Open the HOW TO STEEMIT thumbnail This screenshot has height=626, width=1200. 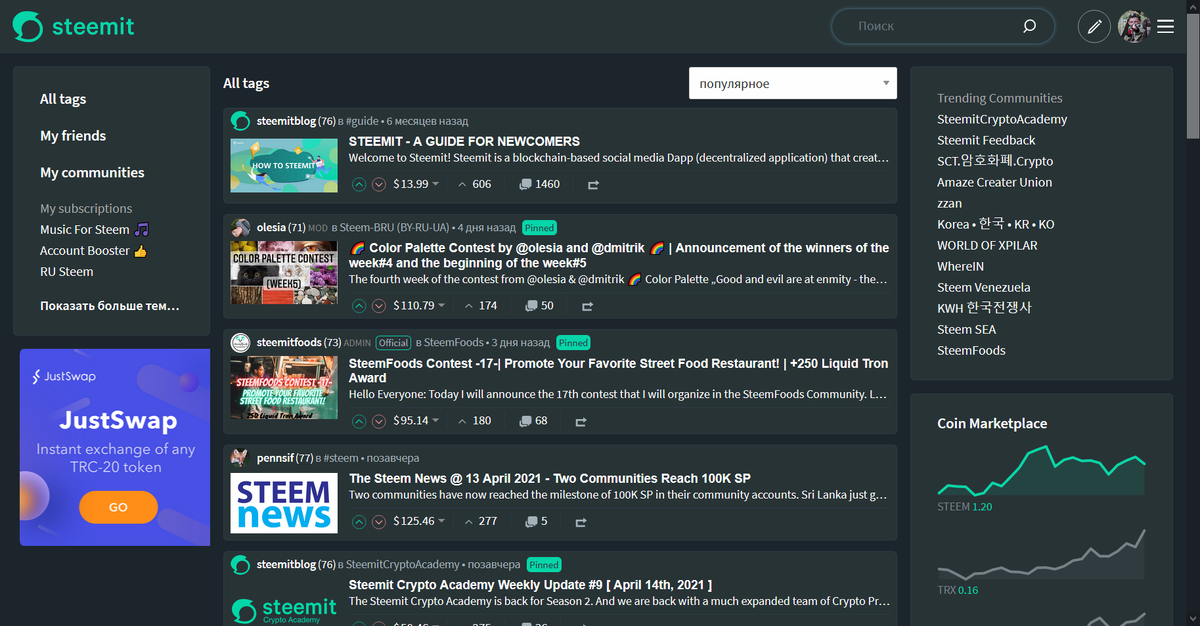(x=283, y=165)
